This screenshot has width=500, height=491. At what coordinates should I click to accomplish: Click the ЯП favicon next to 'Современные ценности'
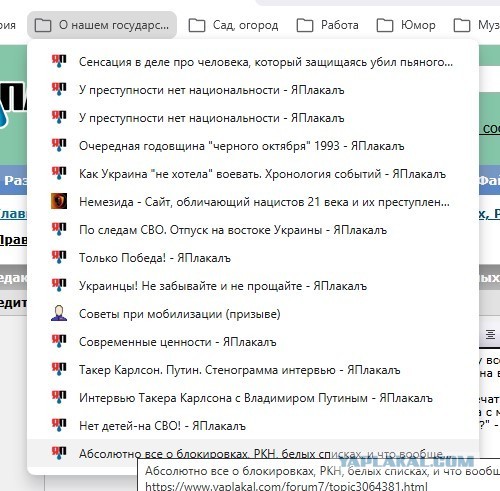coord(59,341)
